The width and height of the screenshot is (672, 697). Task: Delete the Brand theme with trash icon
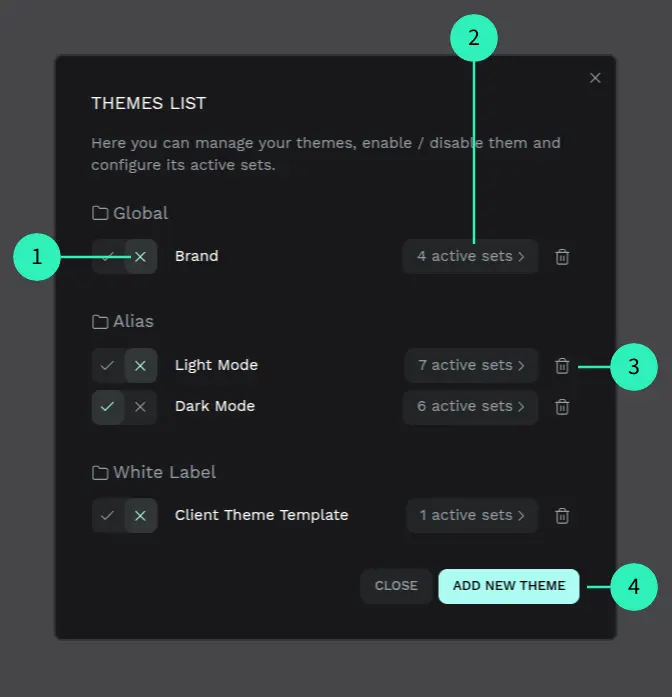[562, 257]
